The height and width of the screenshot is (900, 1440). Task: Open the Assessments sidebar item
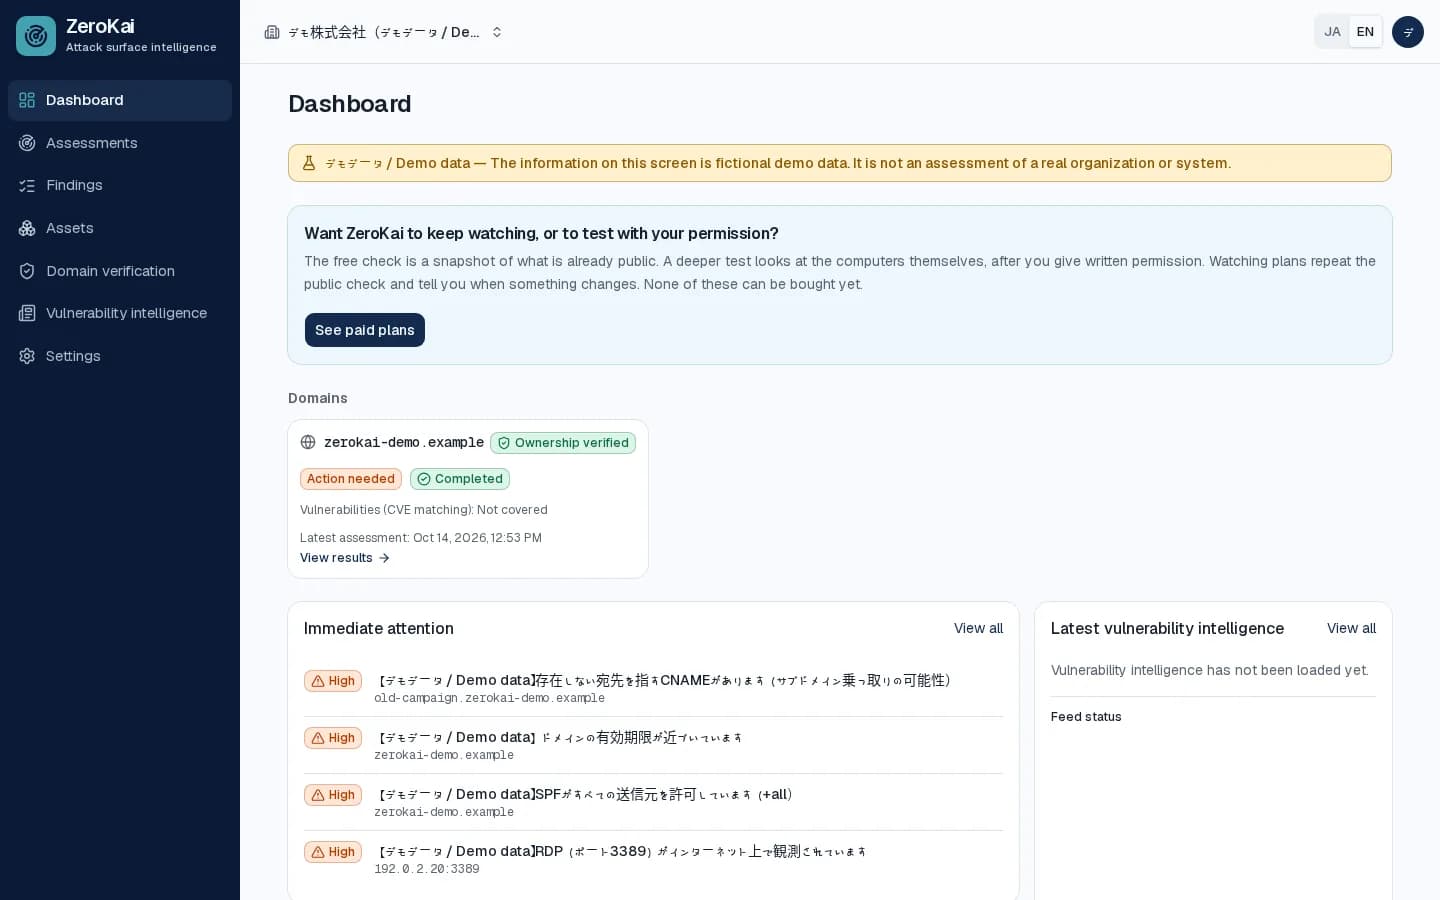click(x=120, y=143)
